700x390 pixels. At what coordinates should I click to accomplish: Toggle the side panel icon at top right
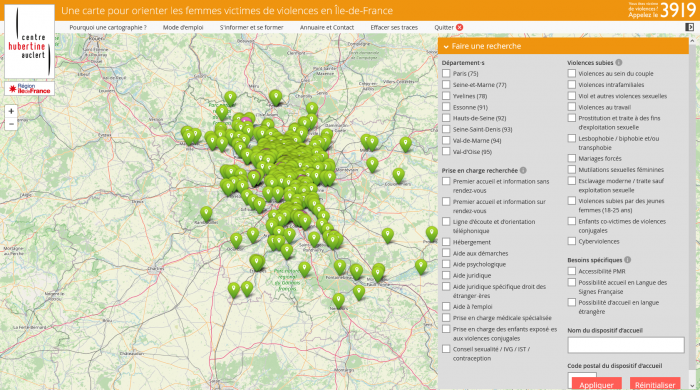689,27
